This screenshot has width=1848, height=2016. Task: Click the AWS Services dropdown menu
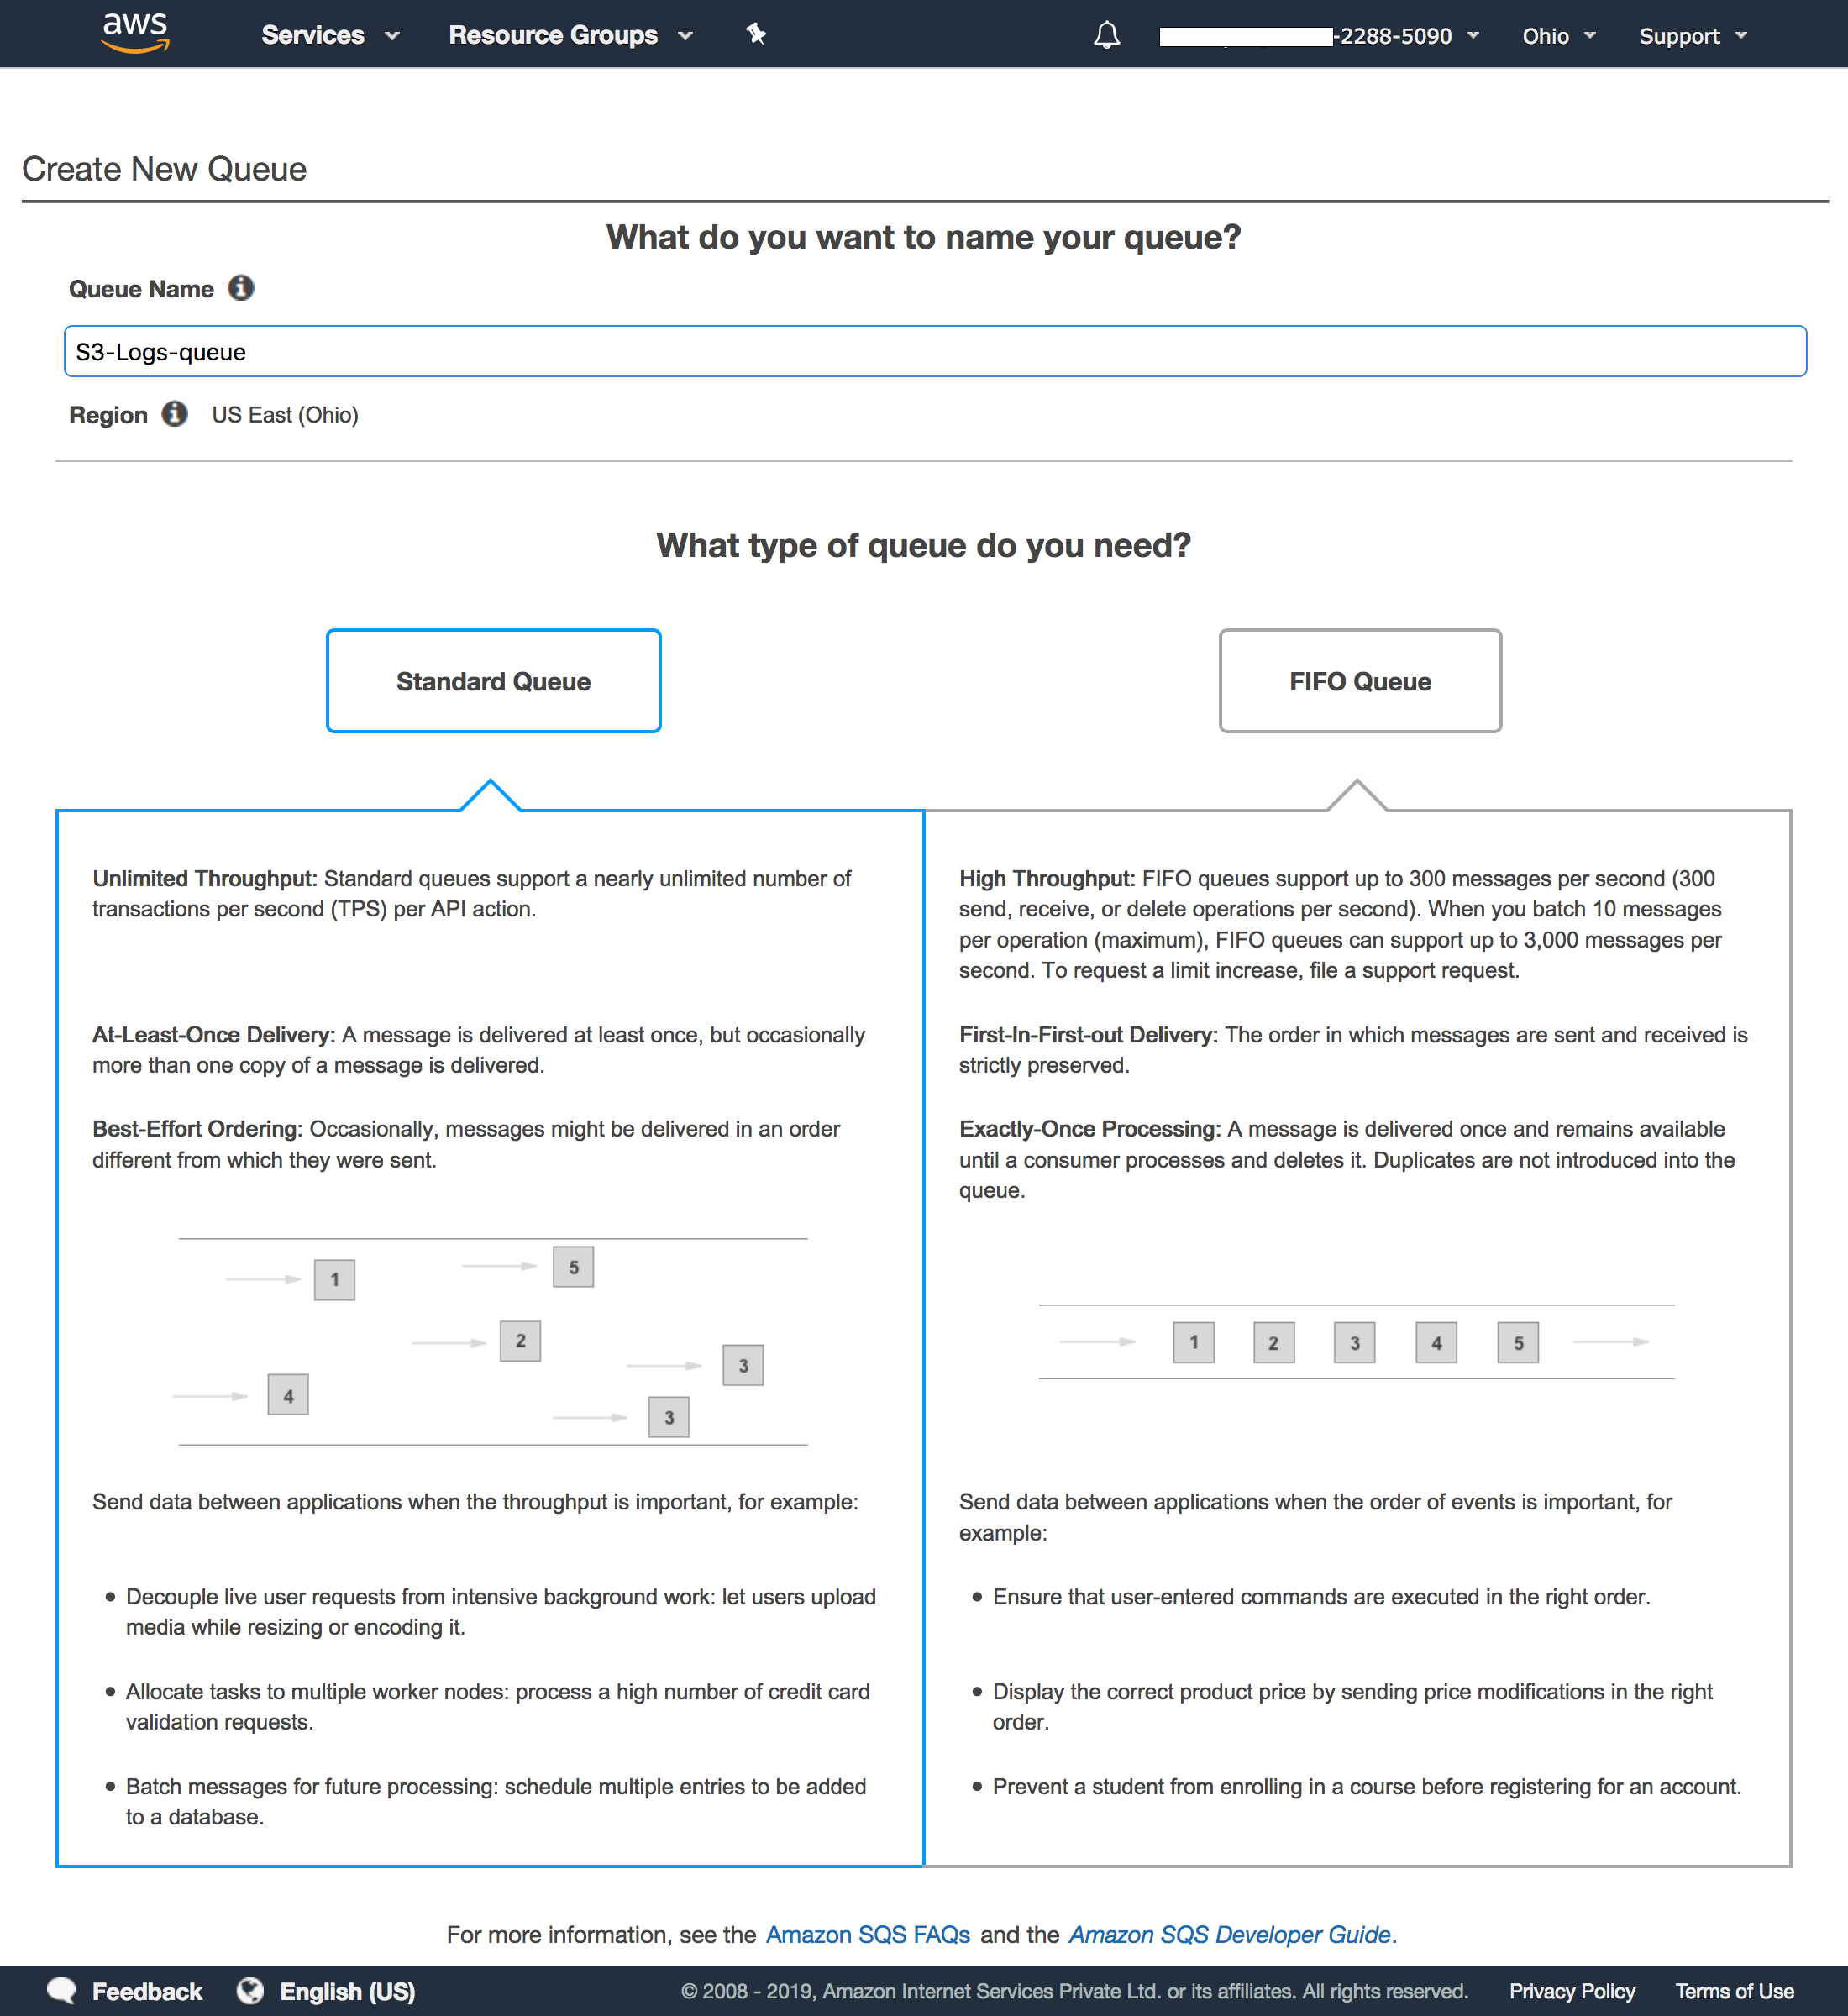point(325,35)
